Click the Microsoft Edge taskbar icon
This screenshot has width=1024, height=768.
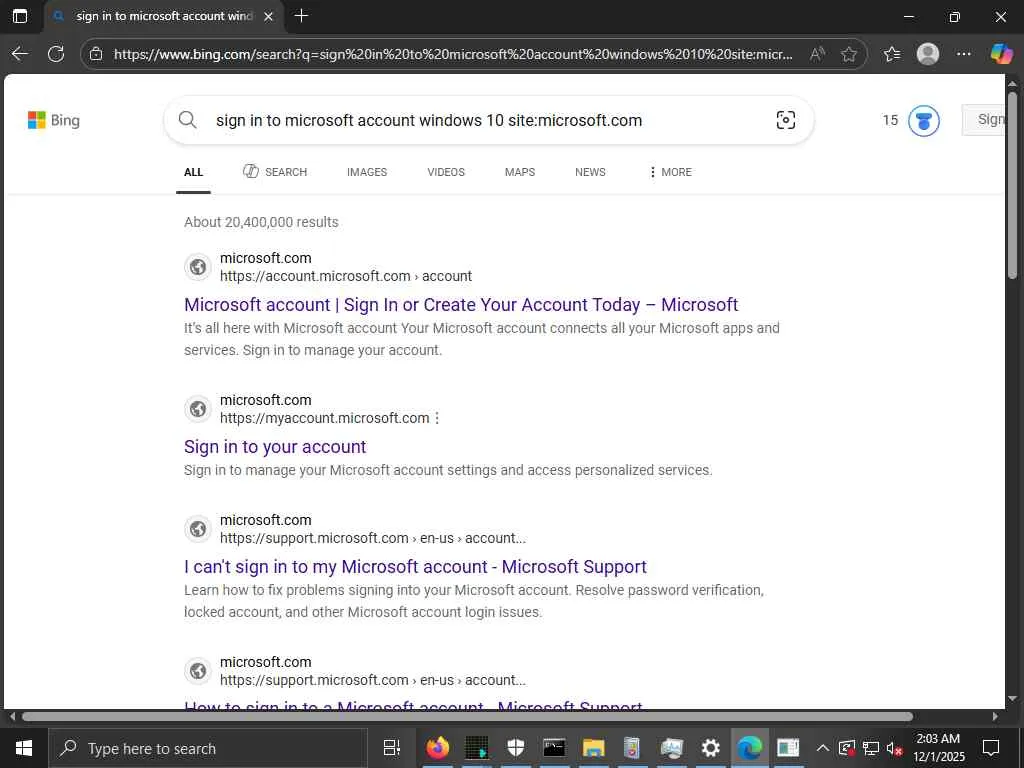click(749, 748)
